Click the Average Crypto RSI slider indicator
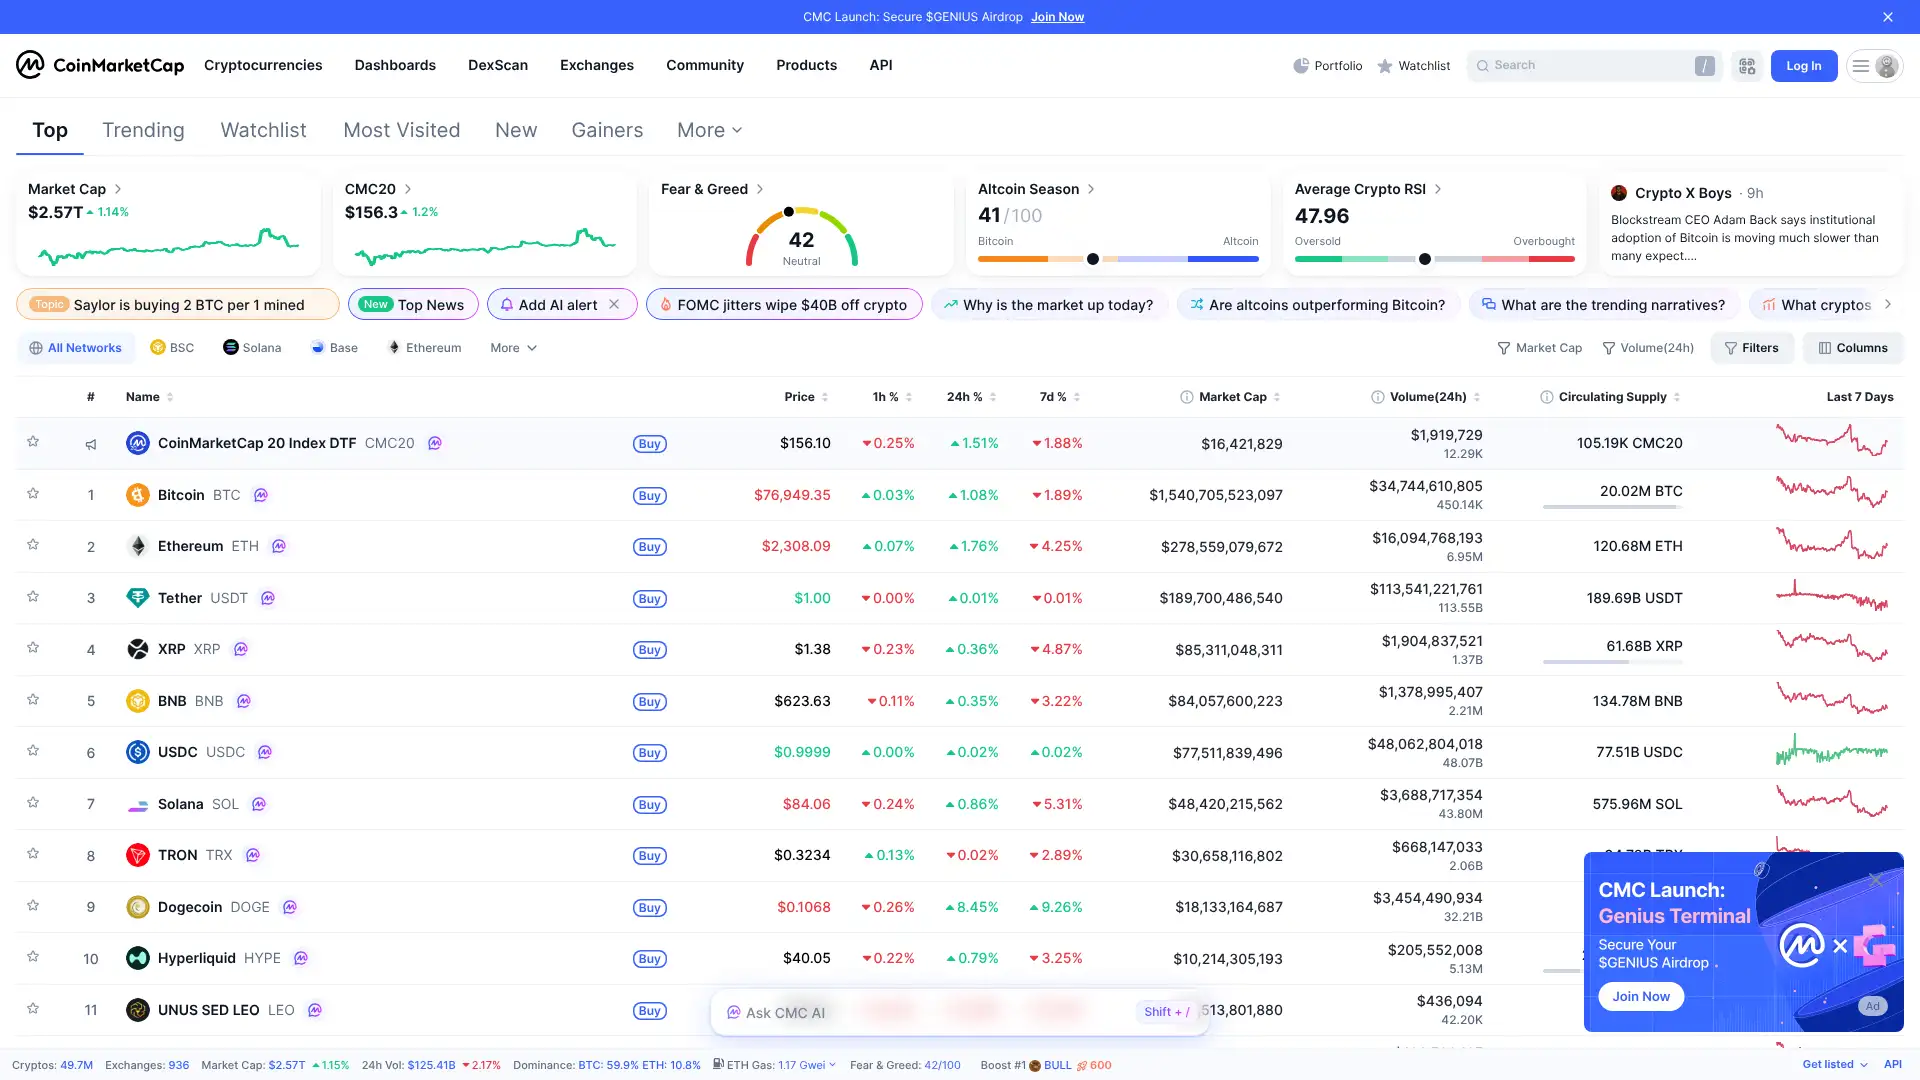The width and height of the screenshot is (1920, 1080). click(1425, 259)
